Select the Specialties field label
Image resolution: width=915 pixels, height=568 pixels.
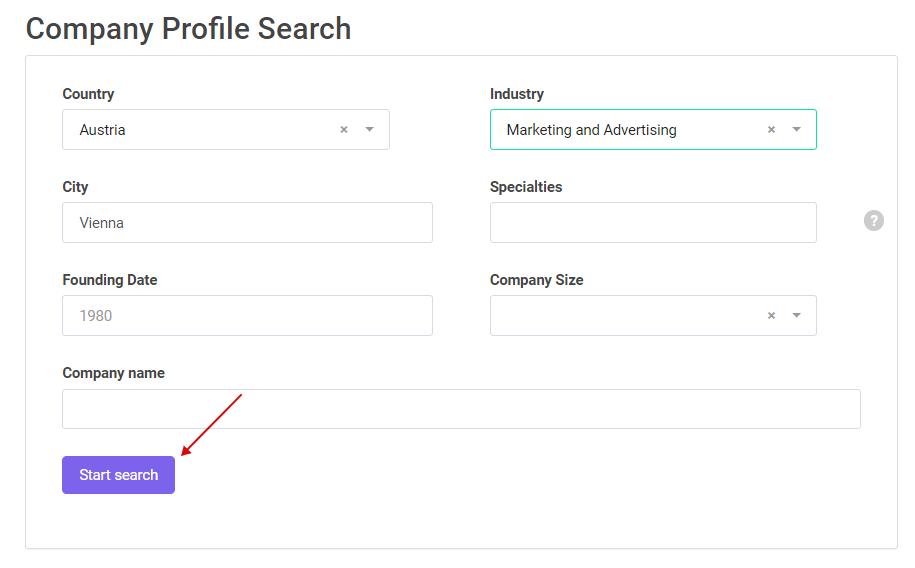526,187
